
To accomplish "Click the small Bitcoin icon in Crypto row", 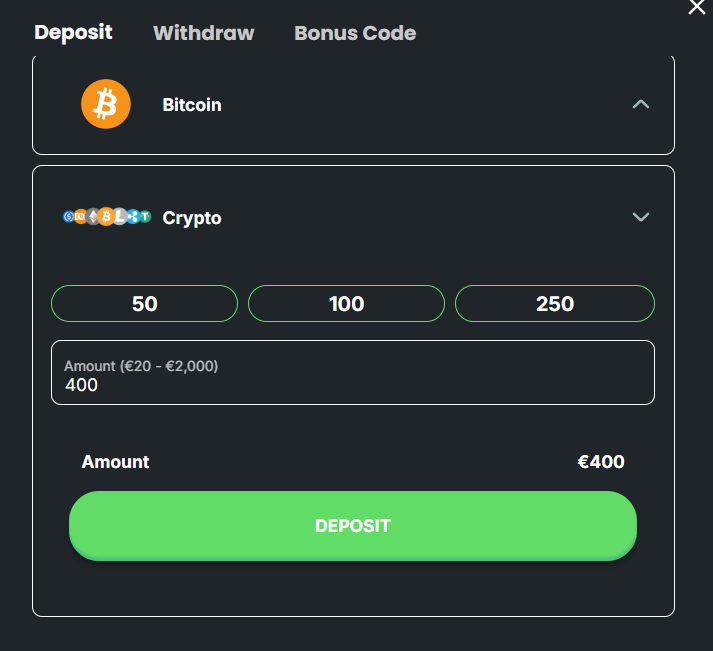I will (x=106, y=216).
